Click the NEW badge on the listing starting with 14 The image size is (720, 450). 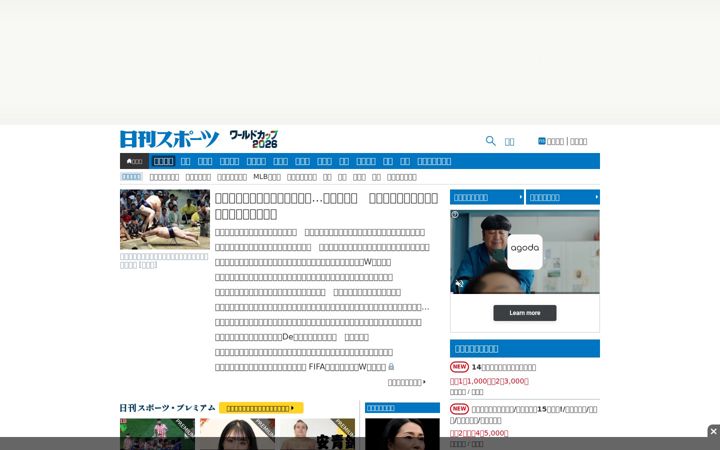[x=459, y=367]
